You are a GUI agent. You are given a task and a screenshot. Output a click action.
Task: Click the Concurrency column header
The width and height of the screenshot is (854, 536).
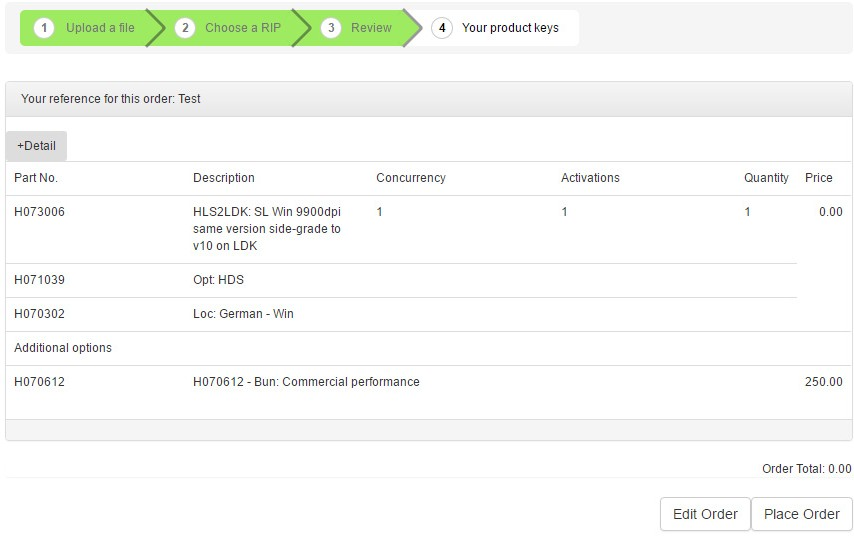click(411, 178)
